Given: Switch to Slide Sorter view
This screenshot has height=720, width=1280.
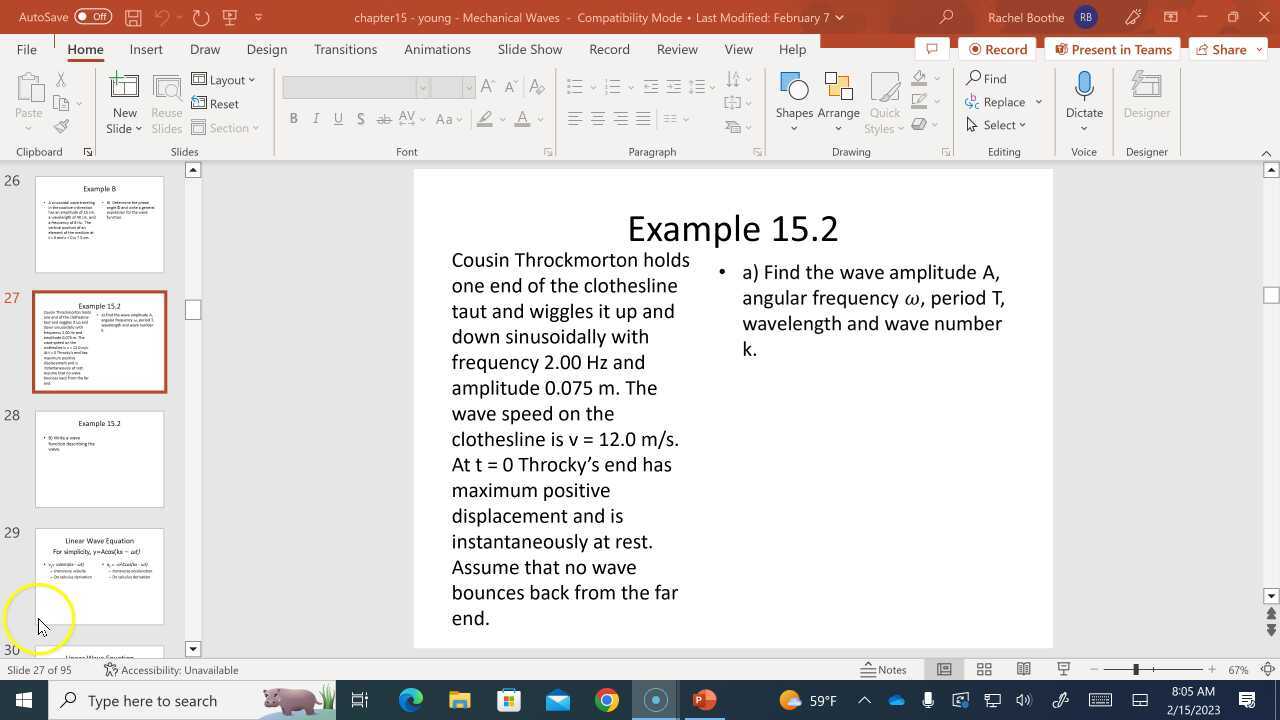Looking at the screenshot, I should tap(984, 669).
